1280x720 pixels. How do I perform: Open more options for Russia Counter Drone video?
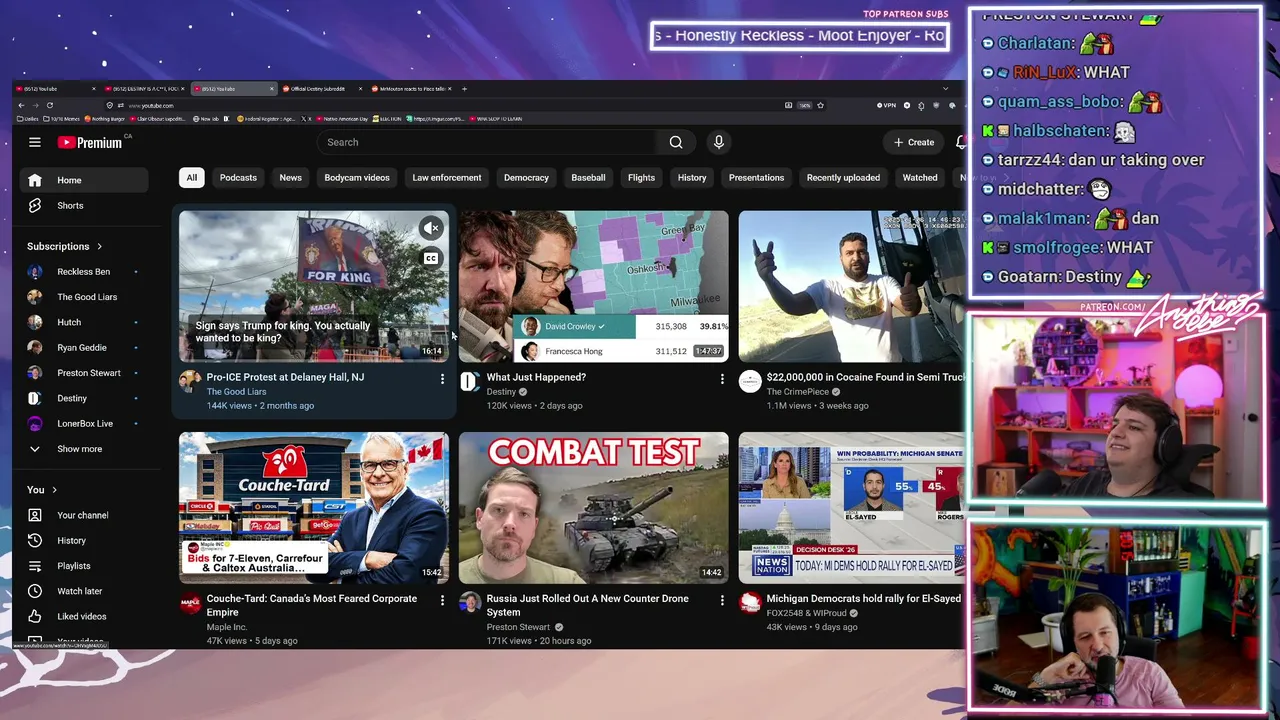(x=722, y=600)
